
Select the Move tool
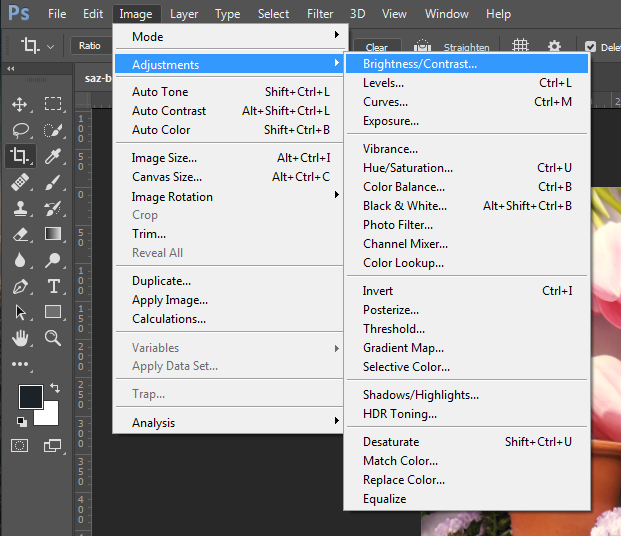tap(20, 103)
